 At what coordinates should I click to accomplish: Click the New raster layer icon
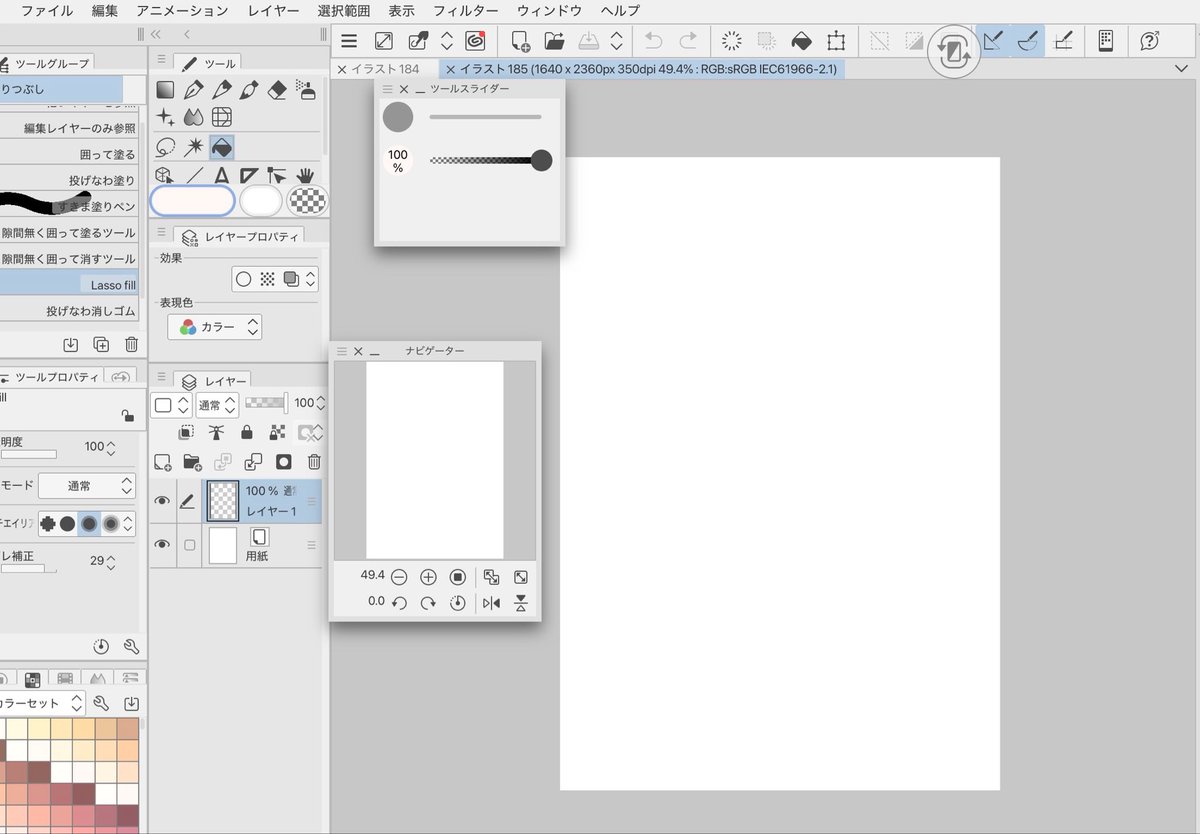coord(163,462)
